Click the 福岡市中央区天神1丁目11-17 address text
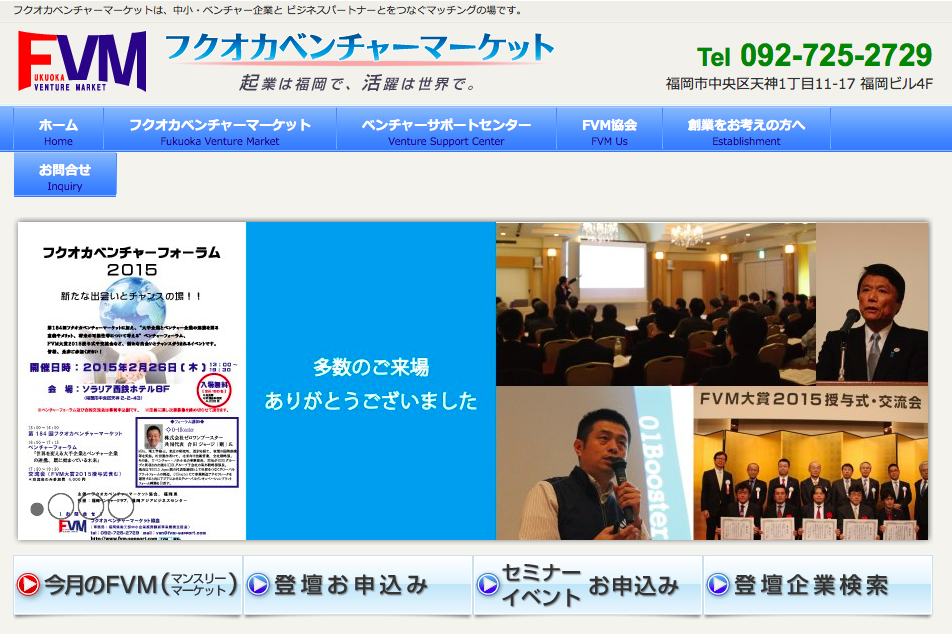The width and height of the screenshot is (952, 634). tap(799, 84)
